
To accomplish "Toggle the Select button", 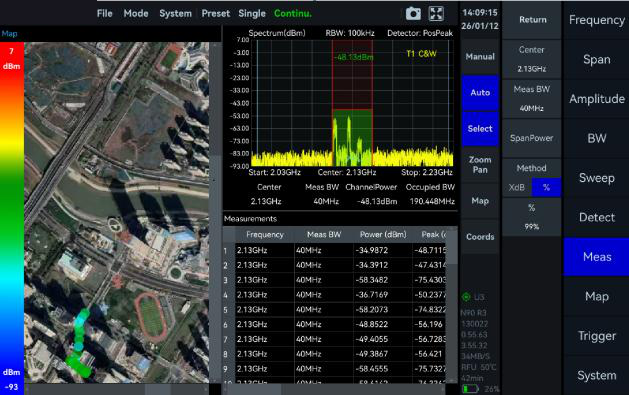I will point(480,129).
